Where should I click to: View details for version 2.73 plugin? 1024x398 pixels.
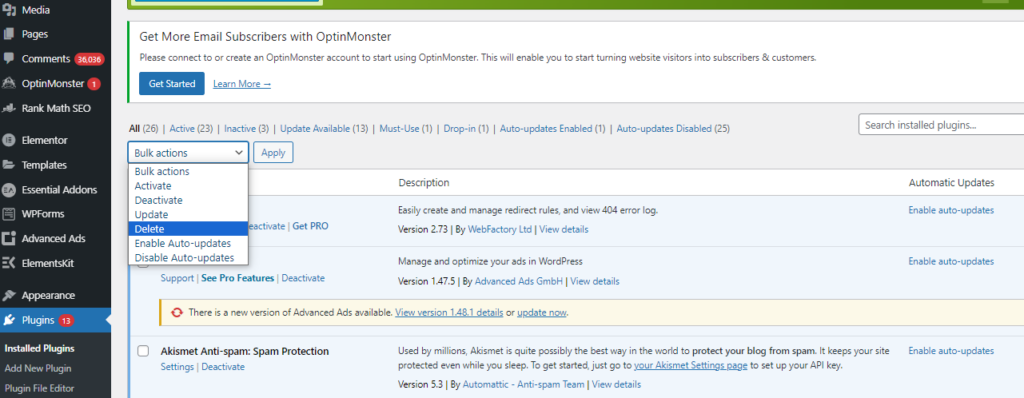click(564, 229)
